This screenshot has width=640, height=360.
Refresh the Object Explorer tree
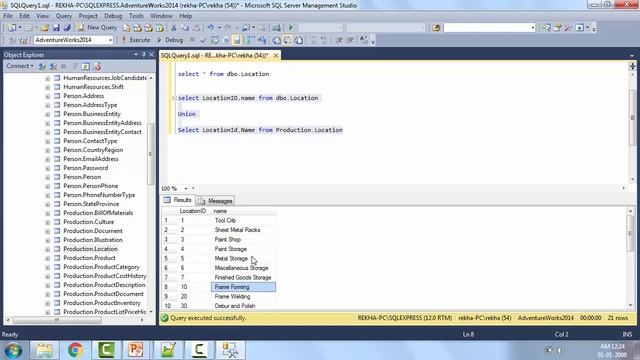[86, 66]
